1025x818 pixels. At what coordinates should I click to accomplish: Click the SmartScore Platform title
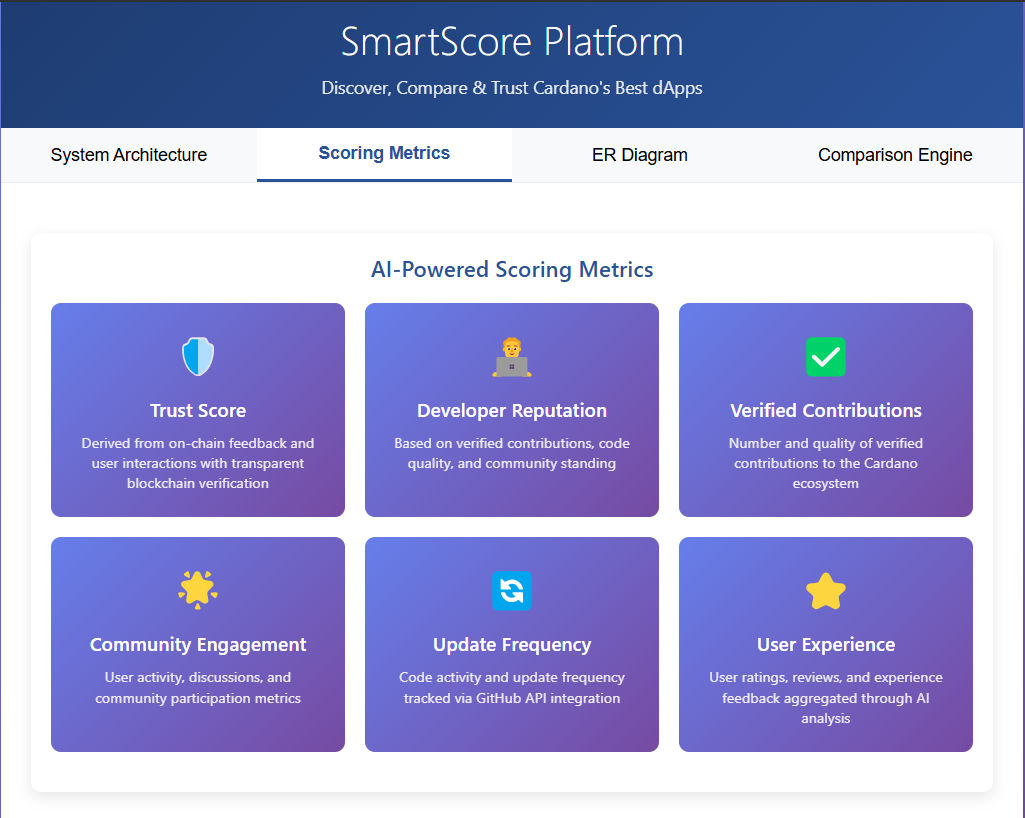(512, 42)
